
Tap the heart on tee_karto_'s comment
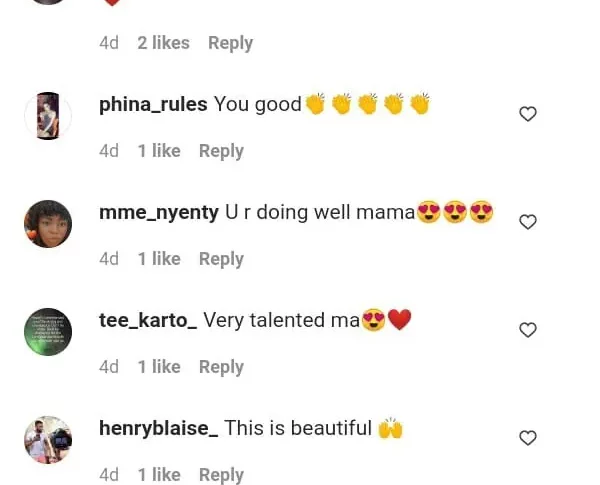(x=528, y=330)
